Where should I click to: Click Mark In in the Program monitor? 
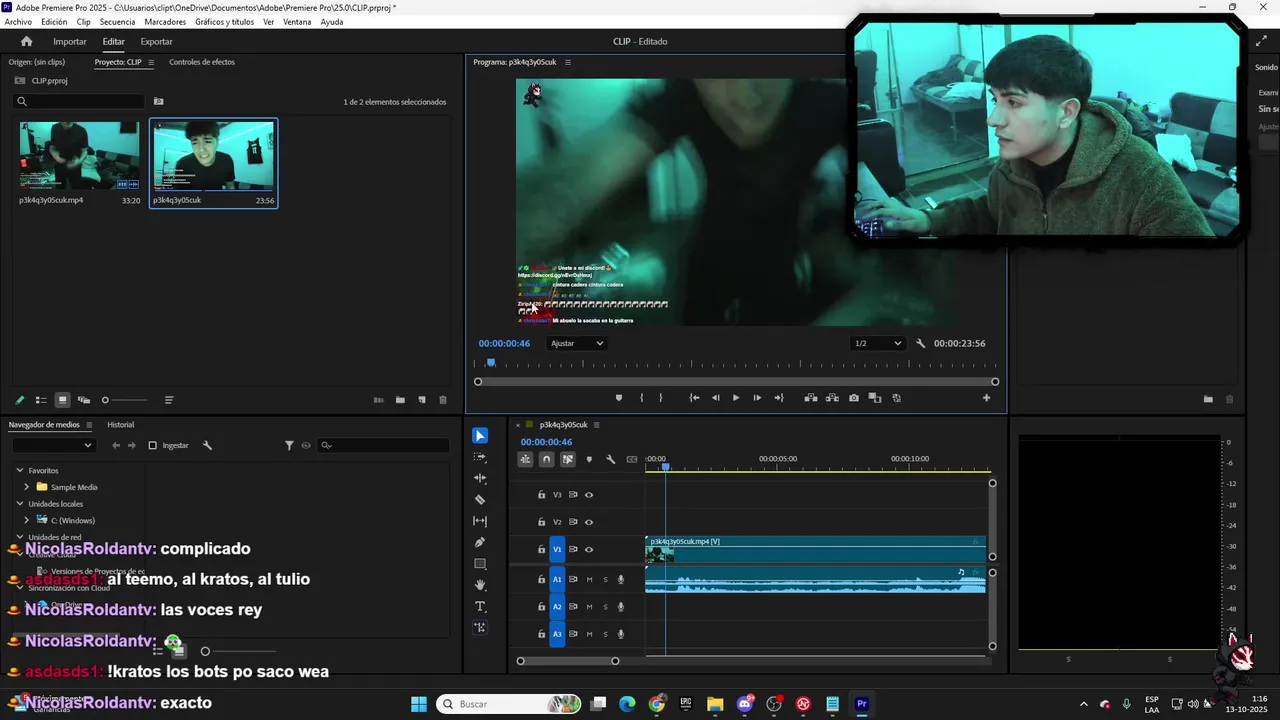click(x=642, y=398)
